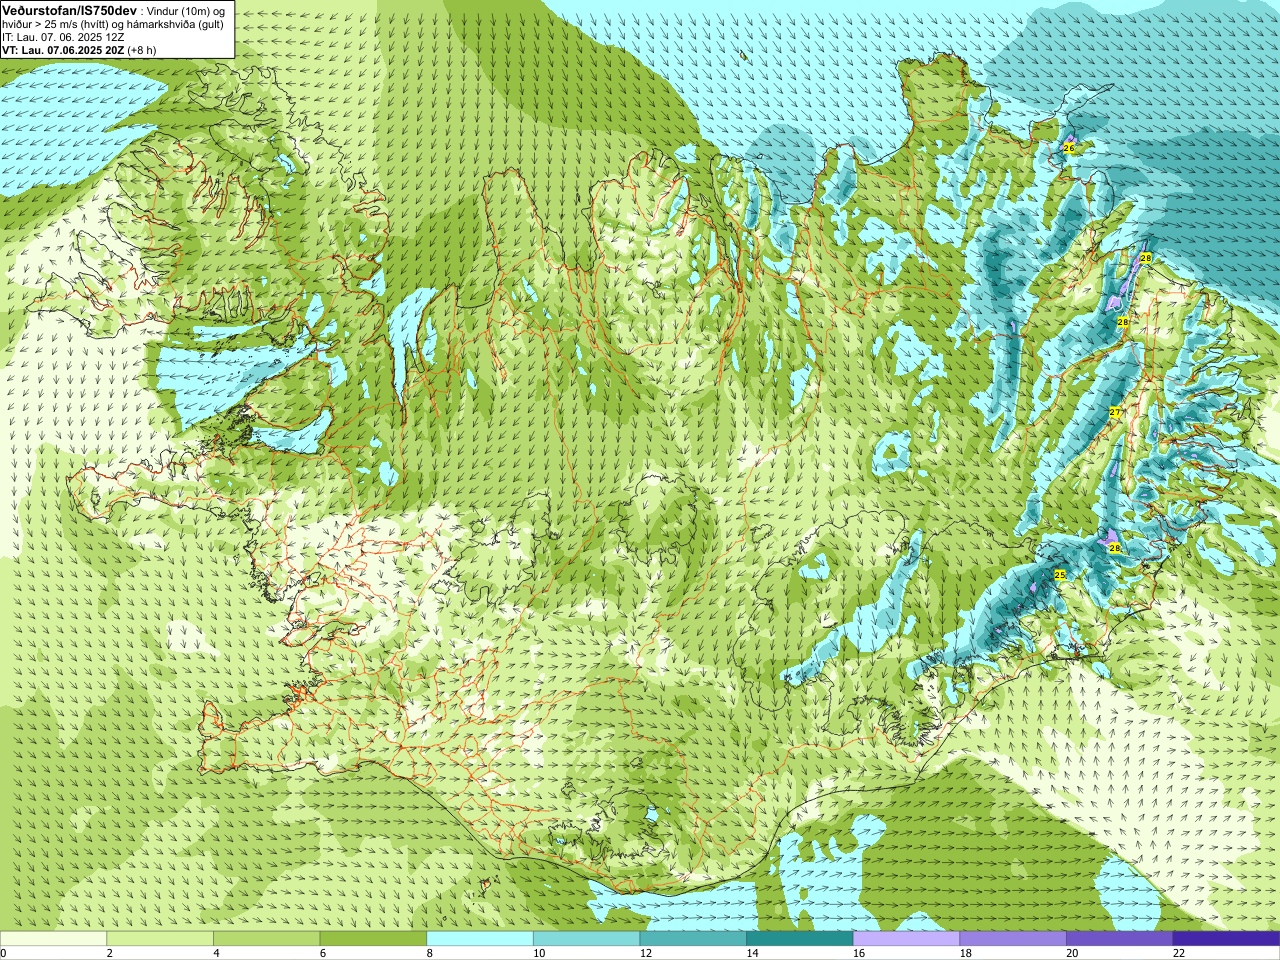
Task: Pick the 14–16 m/s dark teal legend swatch
Action: point(800,939)
